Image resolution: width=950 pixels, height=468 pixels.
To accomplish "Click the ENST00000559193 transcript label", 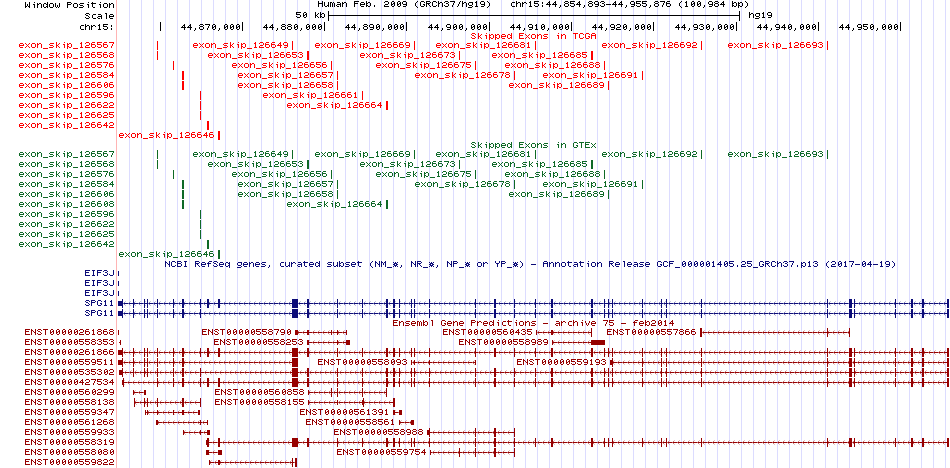I will pos(562,362).
